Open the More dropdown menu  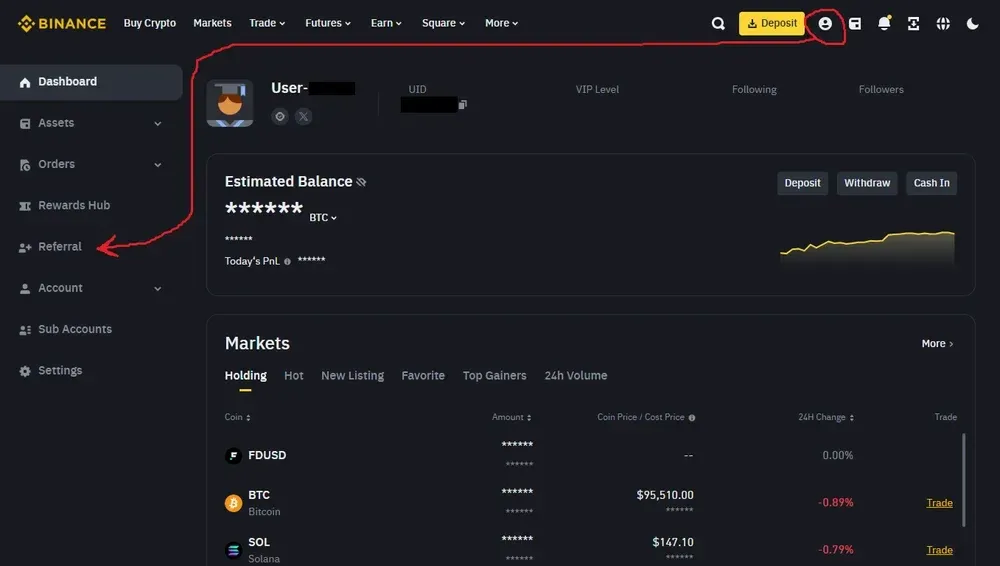(x=501, y=23)
